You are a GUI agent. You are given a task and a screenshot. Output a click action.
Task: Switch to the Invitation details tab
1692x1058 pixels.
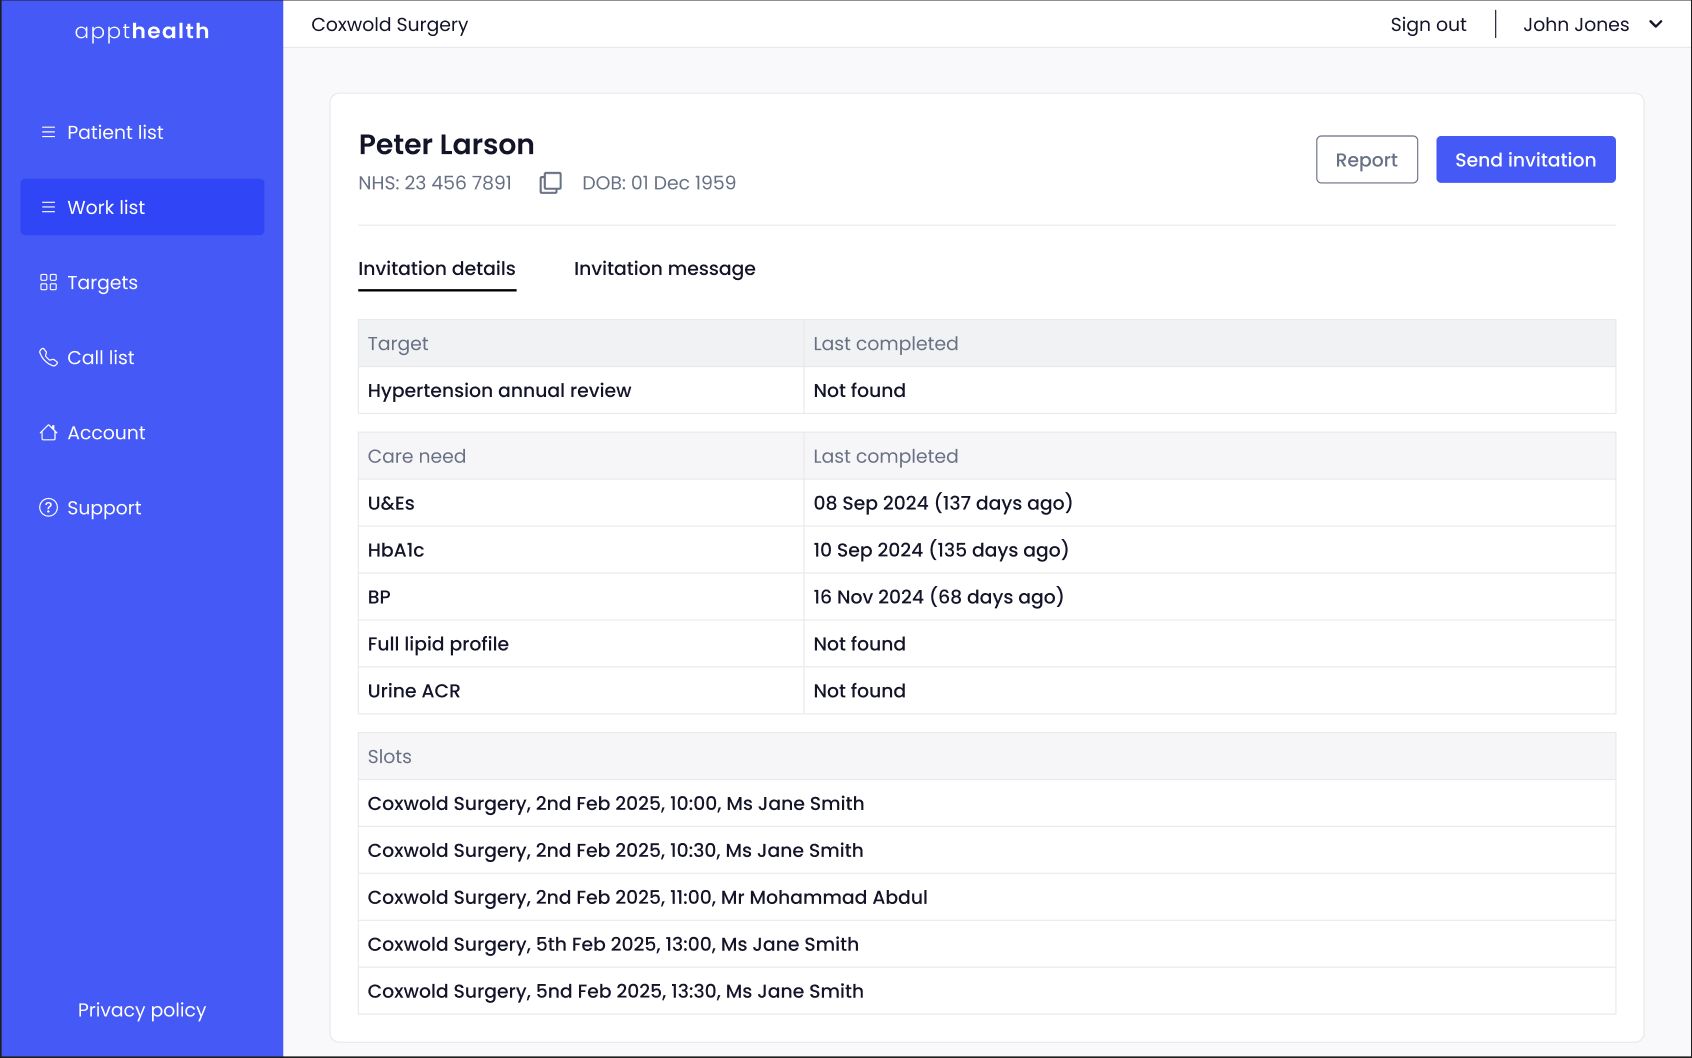click(437, 269)
